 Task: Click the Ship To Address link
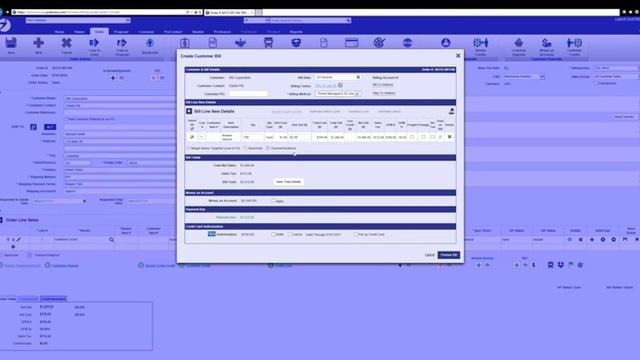pos(384,93)
